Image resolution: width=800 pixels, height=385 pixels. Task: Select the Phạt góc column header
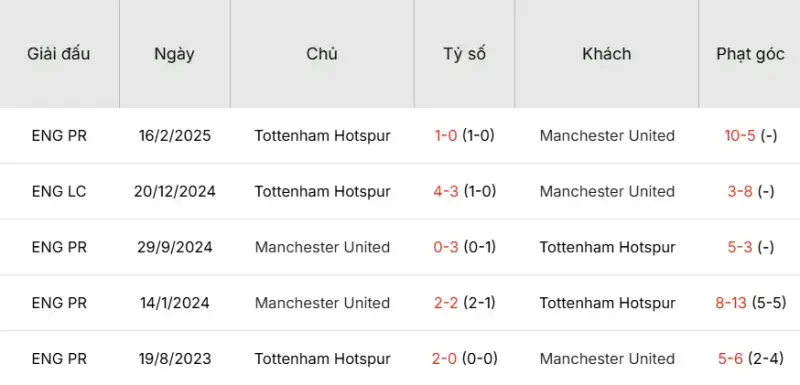point(750,54)
